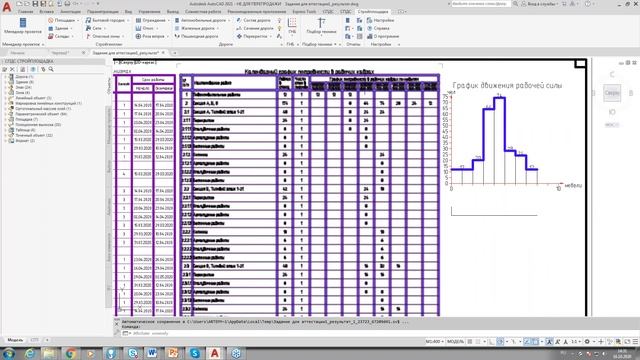Image resolution: width=640 pixels, height=360 pixels.
Task: Open the Настройки settings tool
Action: tap(380, 20)
